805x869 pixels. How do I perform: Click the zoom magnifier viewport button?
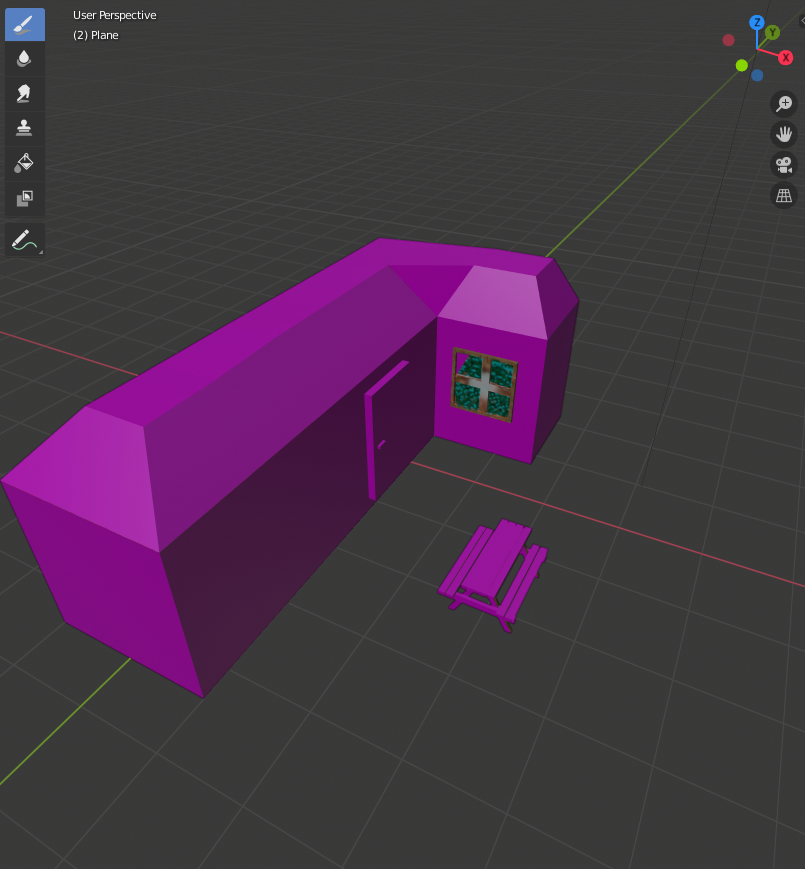(x=784, y=104)
